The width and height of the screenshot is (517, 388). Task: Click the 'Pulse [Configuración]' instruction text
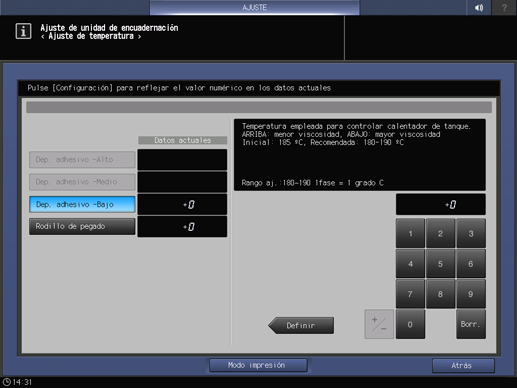(179, 88)
